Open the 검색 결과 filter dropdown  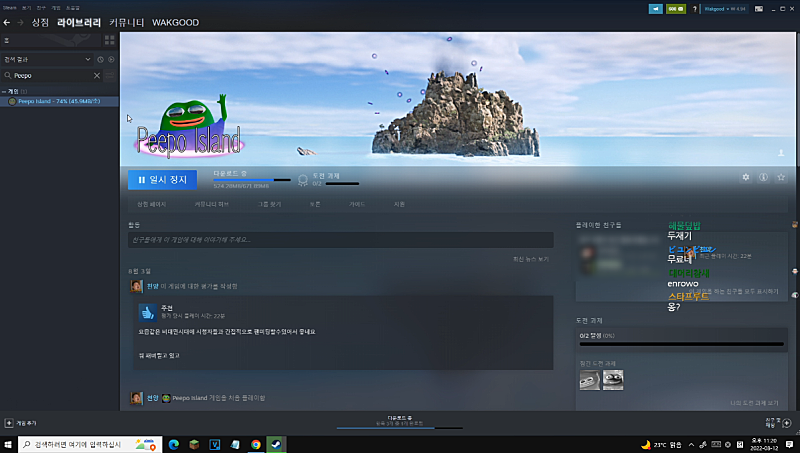coord(47,59)
